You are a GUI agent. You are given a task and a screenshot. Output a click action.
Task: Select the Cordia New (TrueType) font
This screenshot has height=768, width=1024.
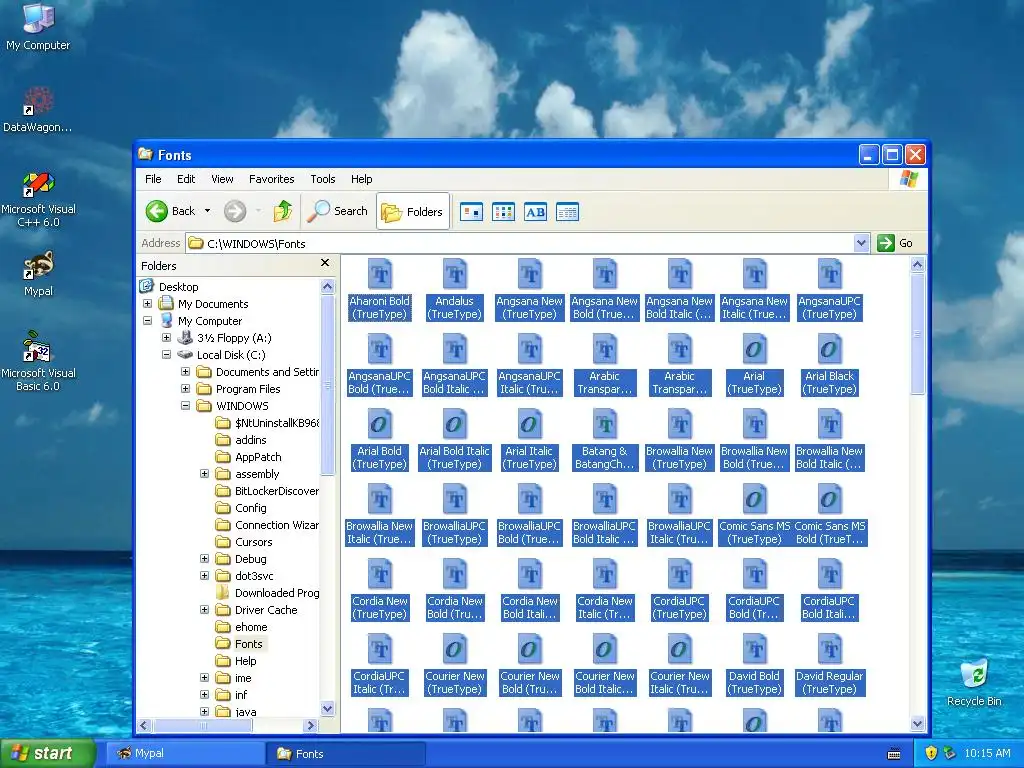(379, 590)
